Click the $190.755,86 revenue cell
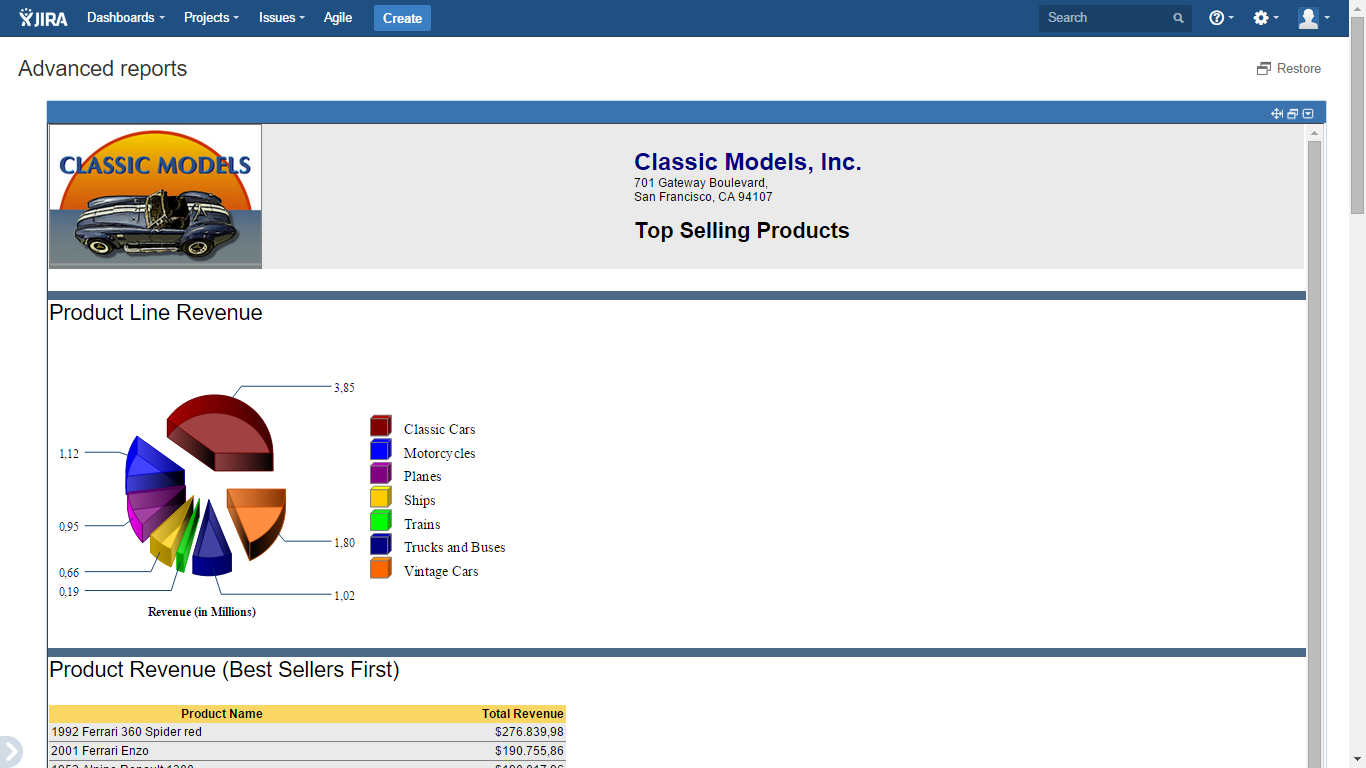This screenshot has width=1366, height=768. (529, 751)
